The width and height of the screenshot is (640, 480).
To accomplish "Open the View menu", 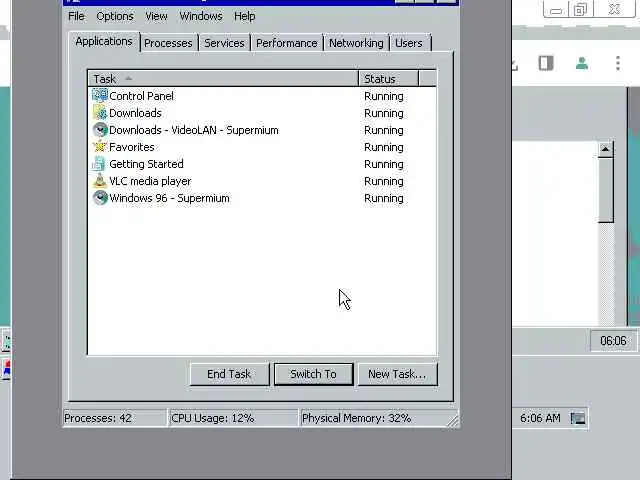I will 156,16.
